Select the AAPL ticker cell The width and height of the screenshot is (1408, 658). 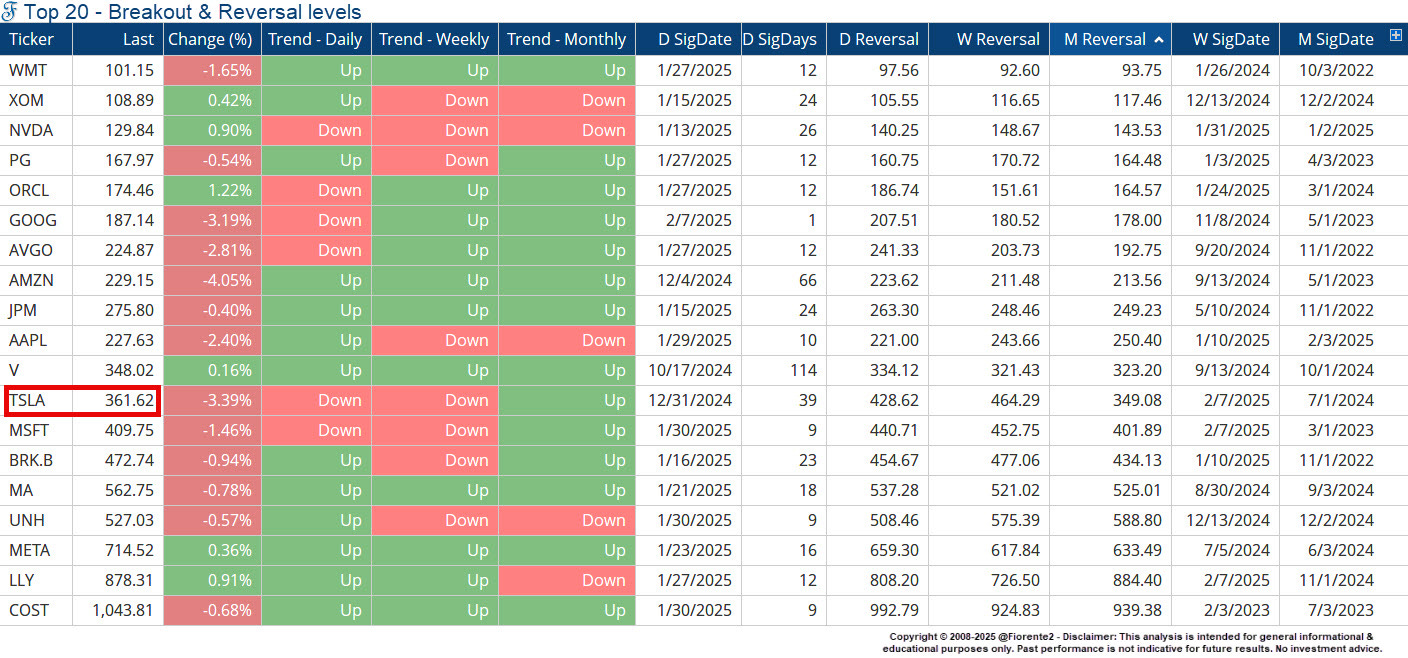pyautogui.click(x=36, y=340)
